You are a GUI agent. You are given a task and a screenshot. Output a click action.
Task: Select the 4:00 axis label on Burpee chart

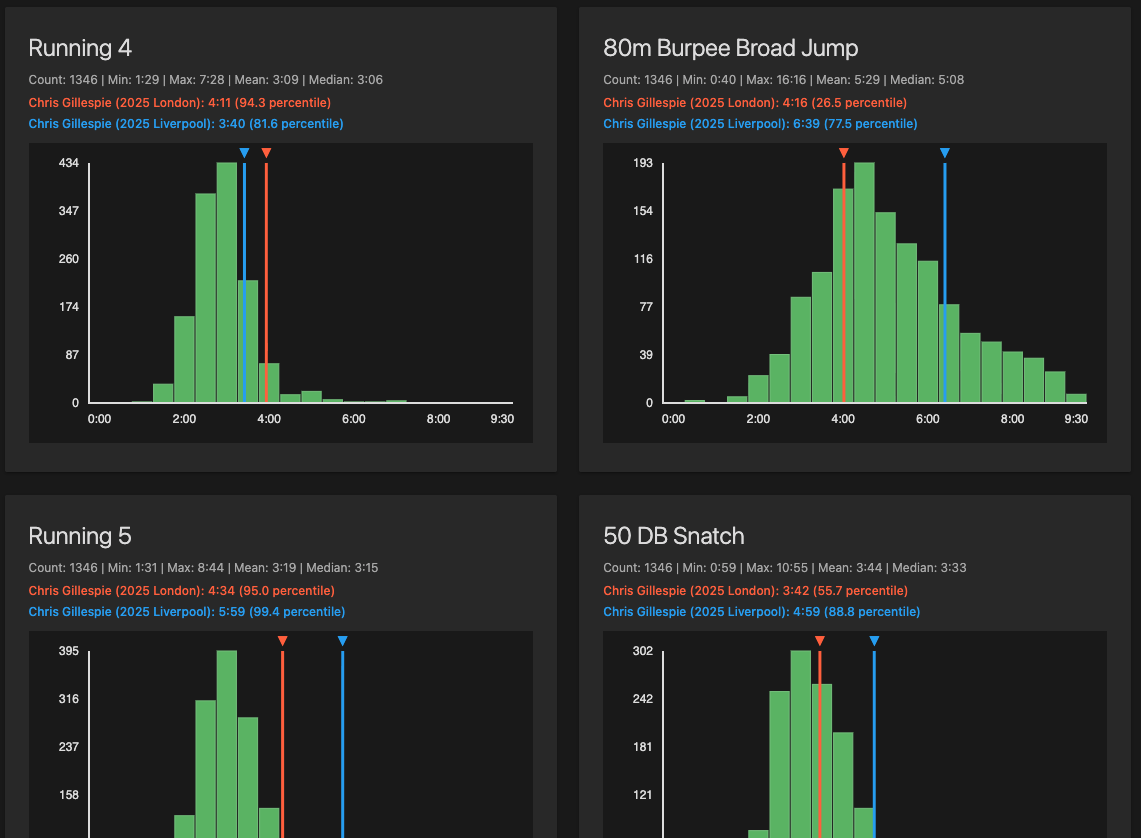click(842, 419)
